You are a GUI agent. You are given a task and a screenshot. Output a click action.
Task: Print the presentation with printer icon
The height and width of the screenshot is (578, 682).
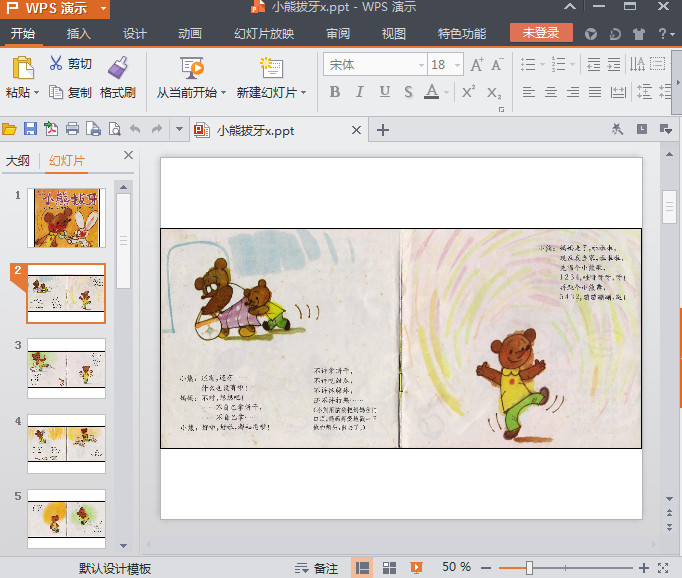pyautogui.click(x=72, y=129)
